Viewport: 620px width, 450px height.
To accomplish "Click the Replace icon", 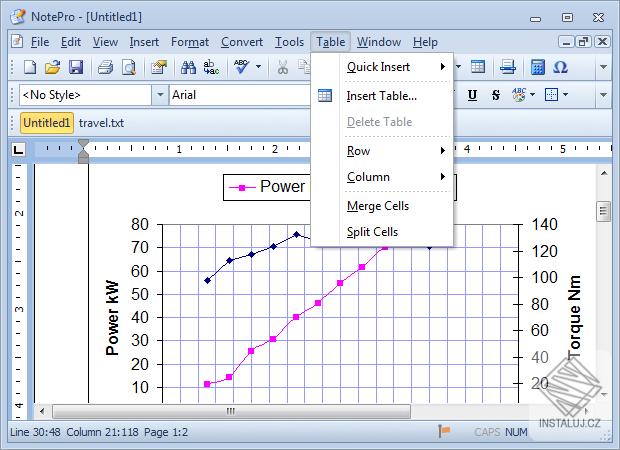I will (x=211, y=67).
